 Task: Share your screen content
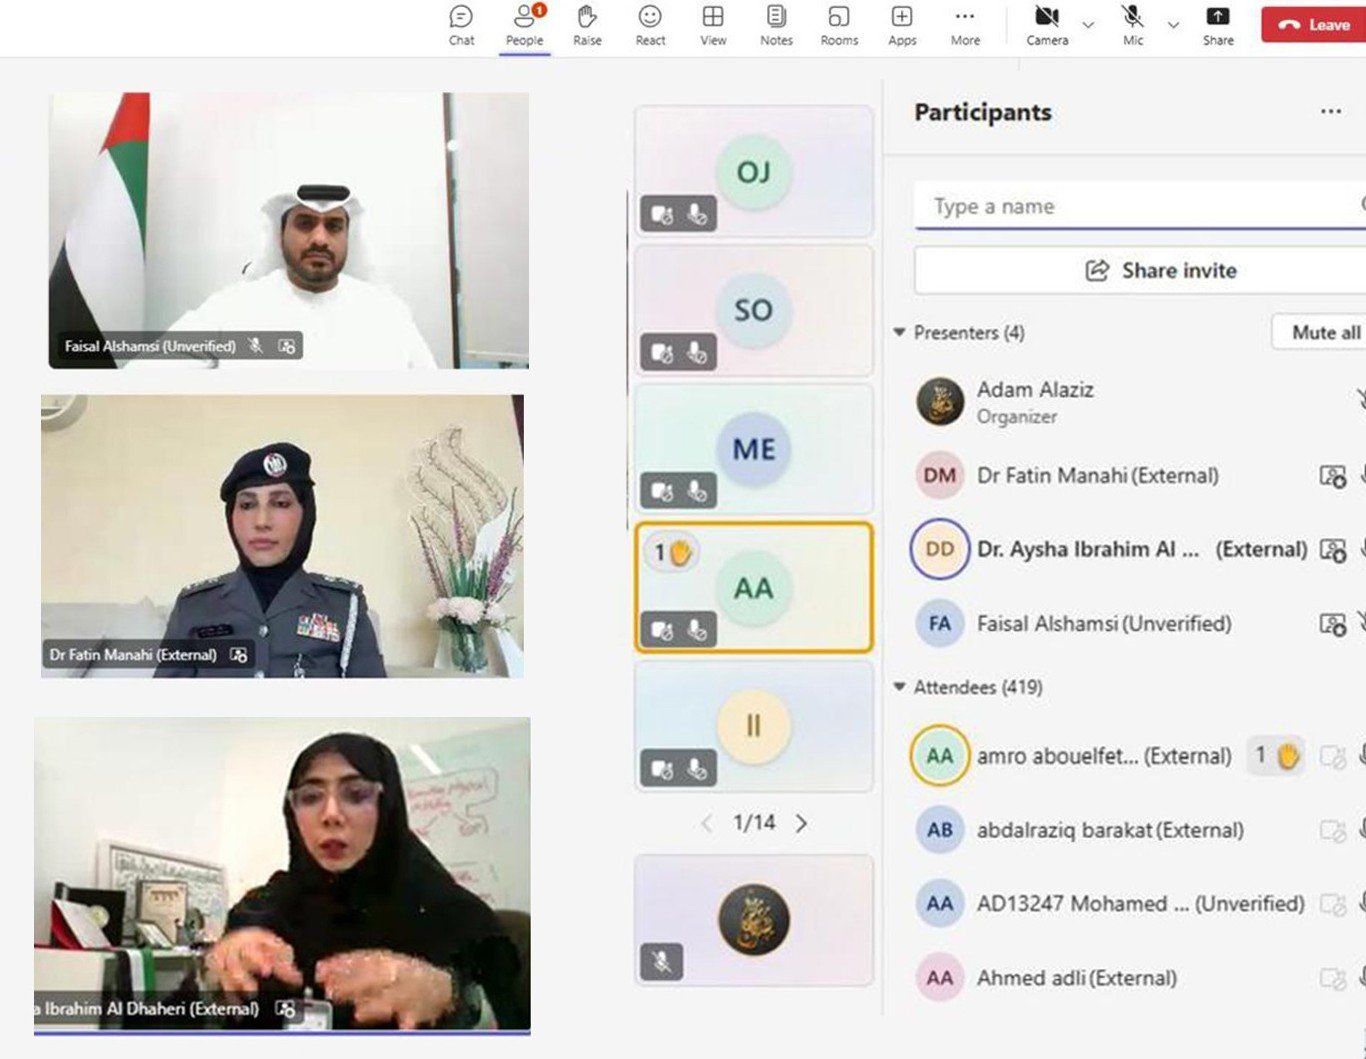pyautogui.click(x=1218, y=26)
